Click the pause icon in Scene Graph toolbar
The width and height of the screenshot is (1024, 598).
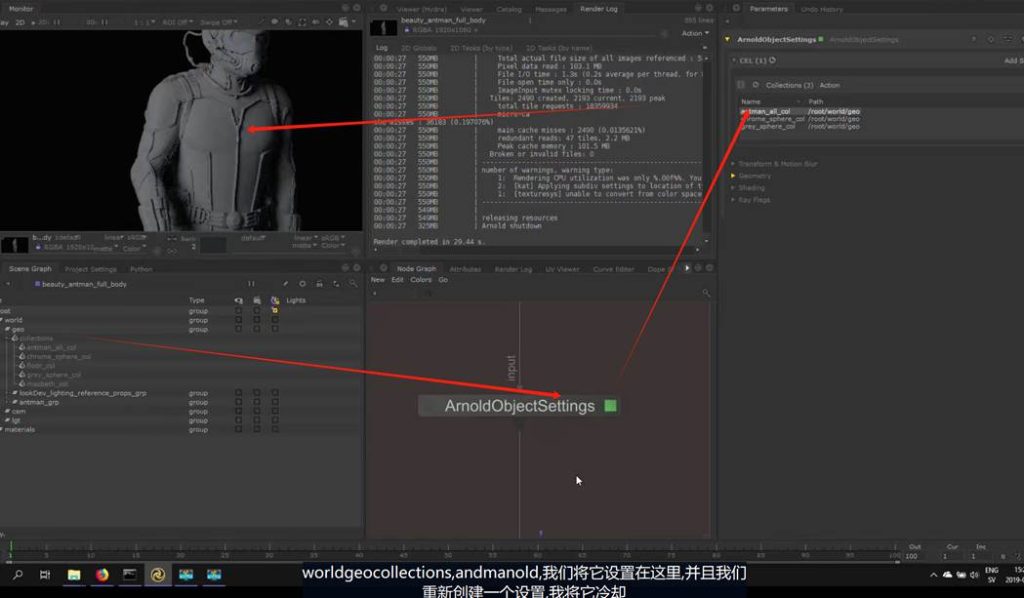(251, 284)
